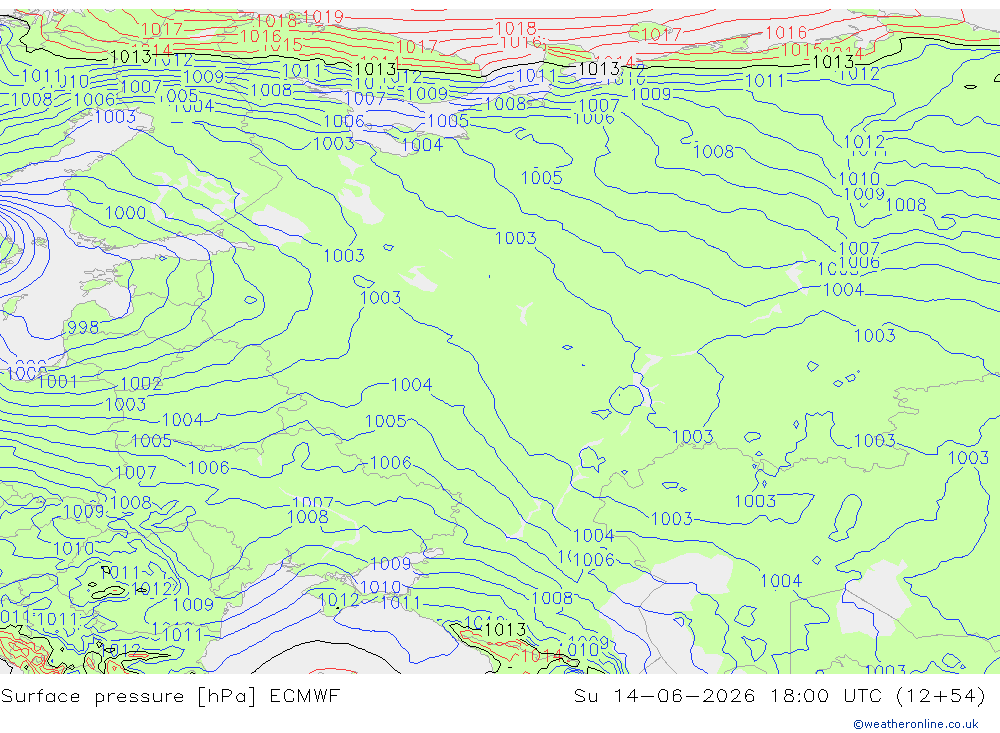Click the blue 1001 isobar label

(x=57, y=381)
